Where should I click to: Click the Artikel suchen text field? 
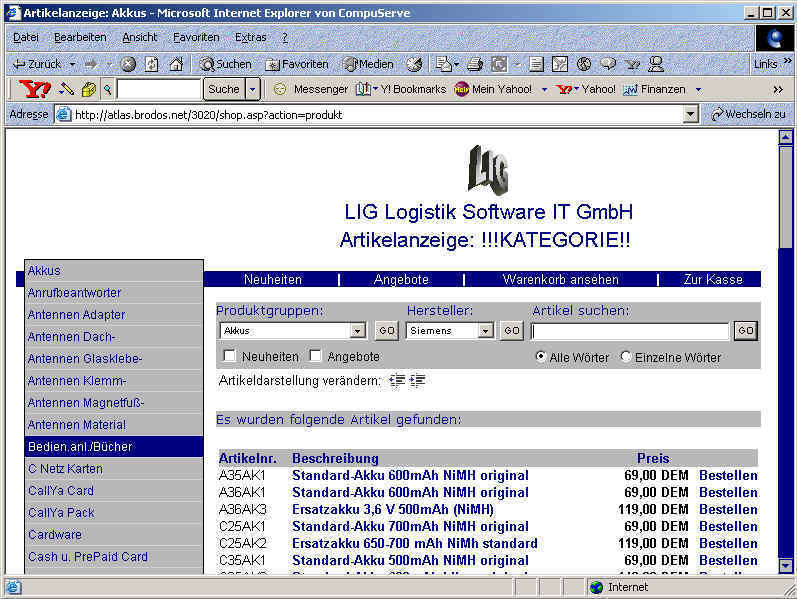(630, 331)
